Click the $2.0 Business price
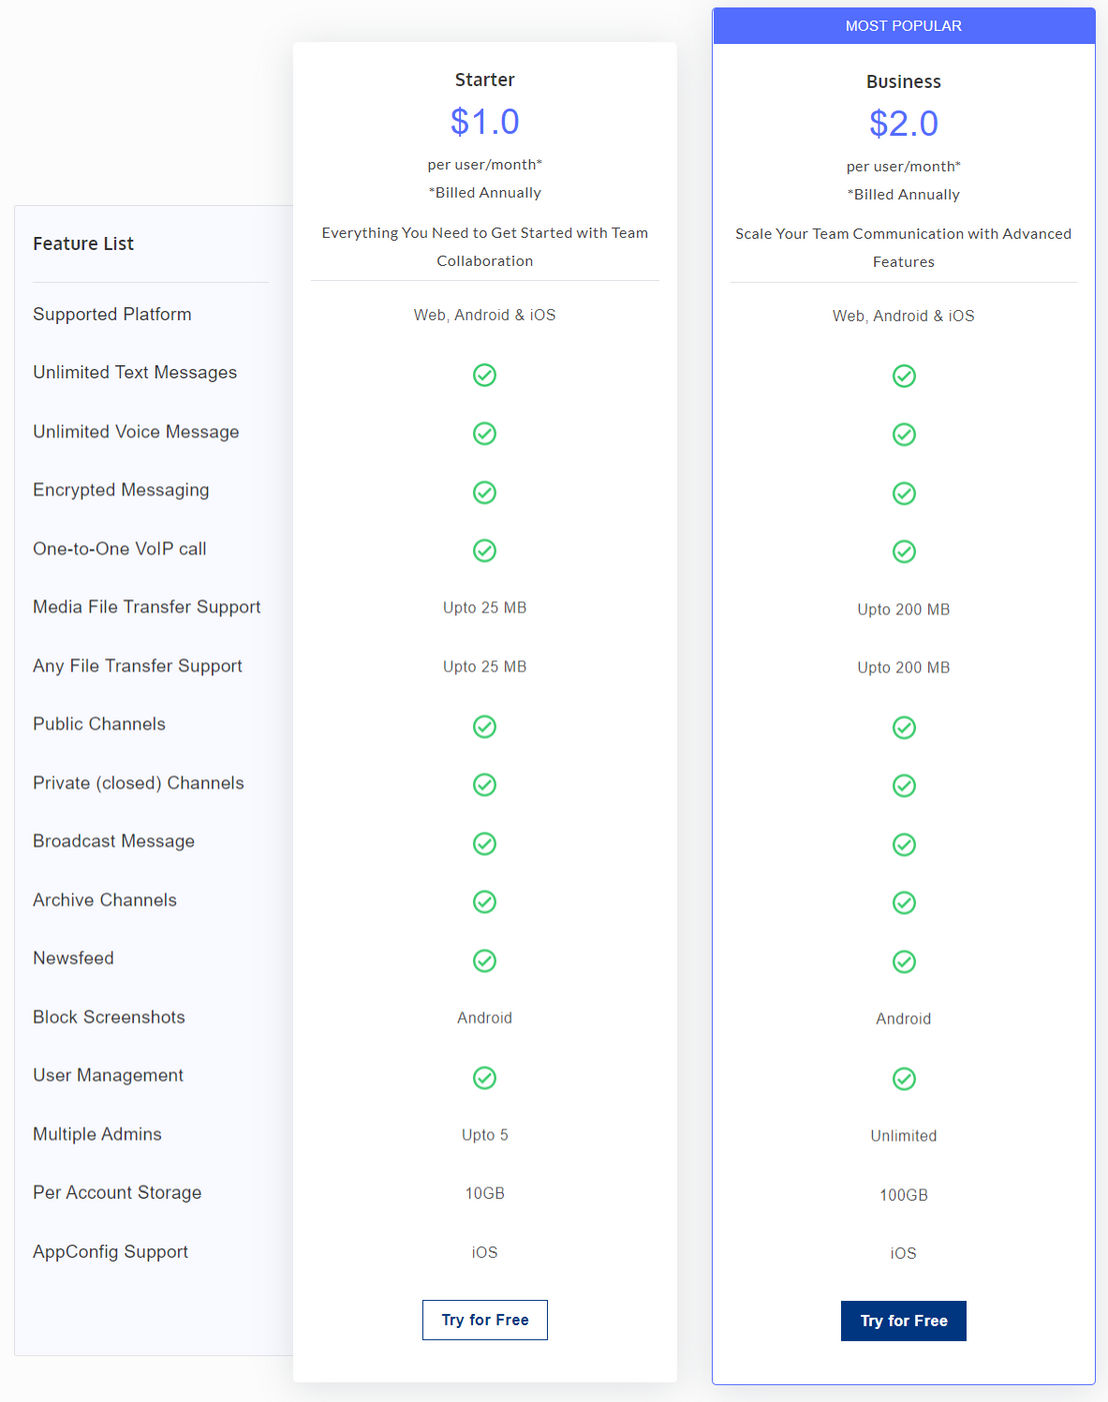This screenshot has height=1402, width=1108. (x=904, y=124)
